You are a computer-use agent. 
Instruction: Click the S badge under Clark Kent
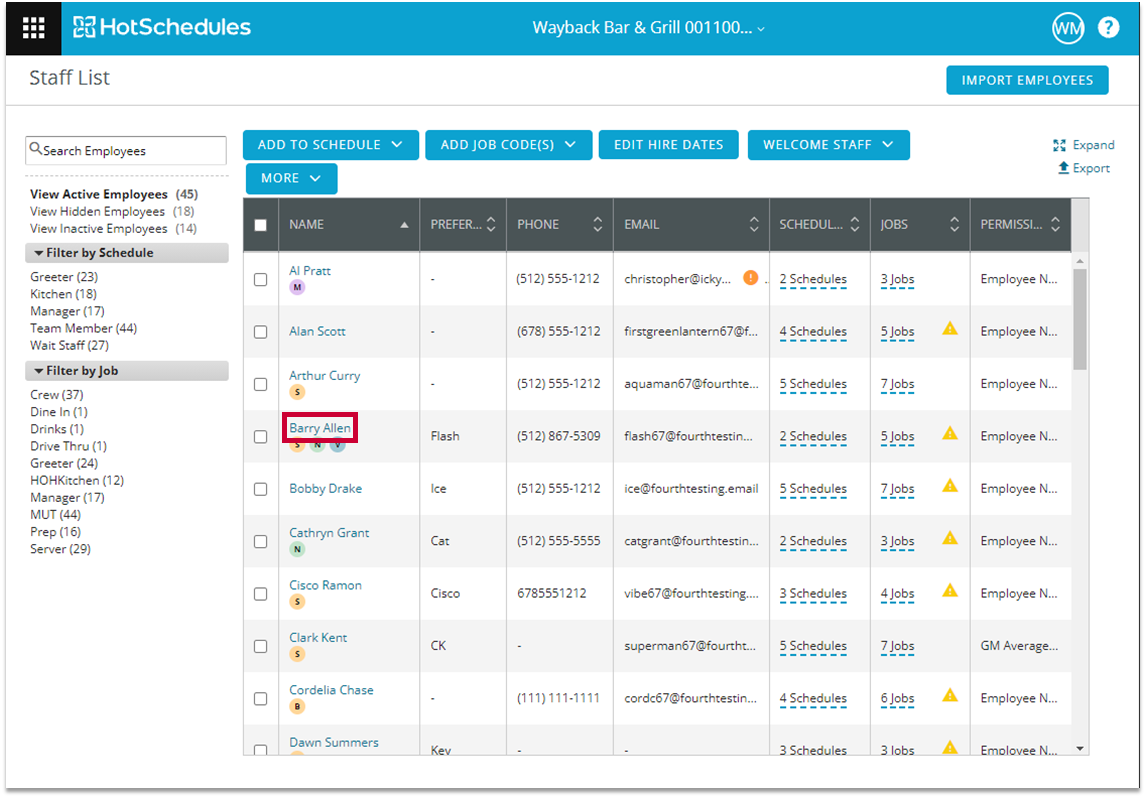click(297, 654)
